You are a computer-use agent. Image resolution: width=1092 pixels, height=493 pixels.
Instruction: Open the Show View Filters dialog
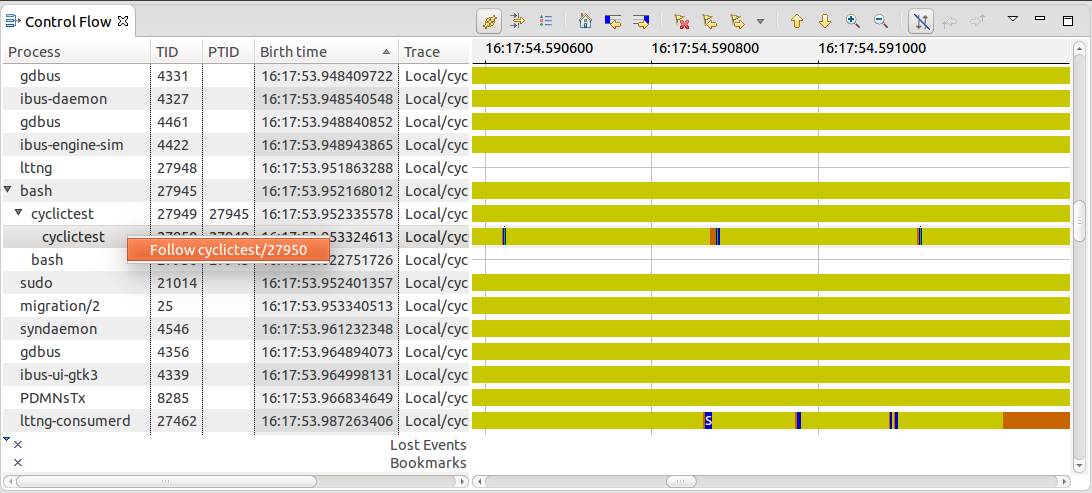pyautogui.click(x=518, y=21)
